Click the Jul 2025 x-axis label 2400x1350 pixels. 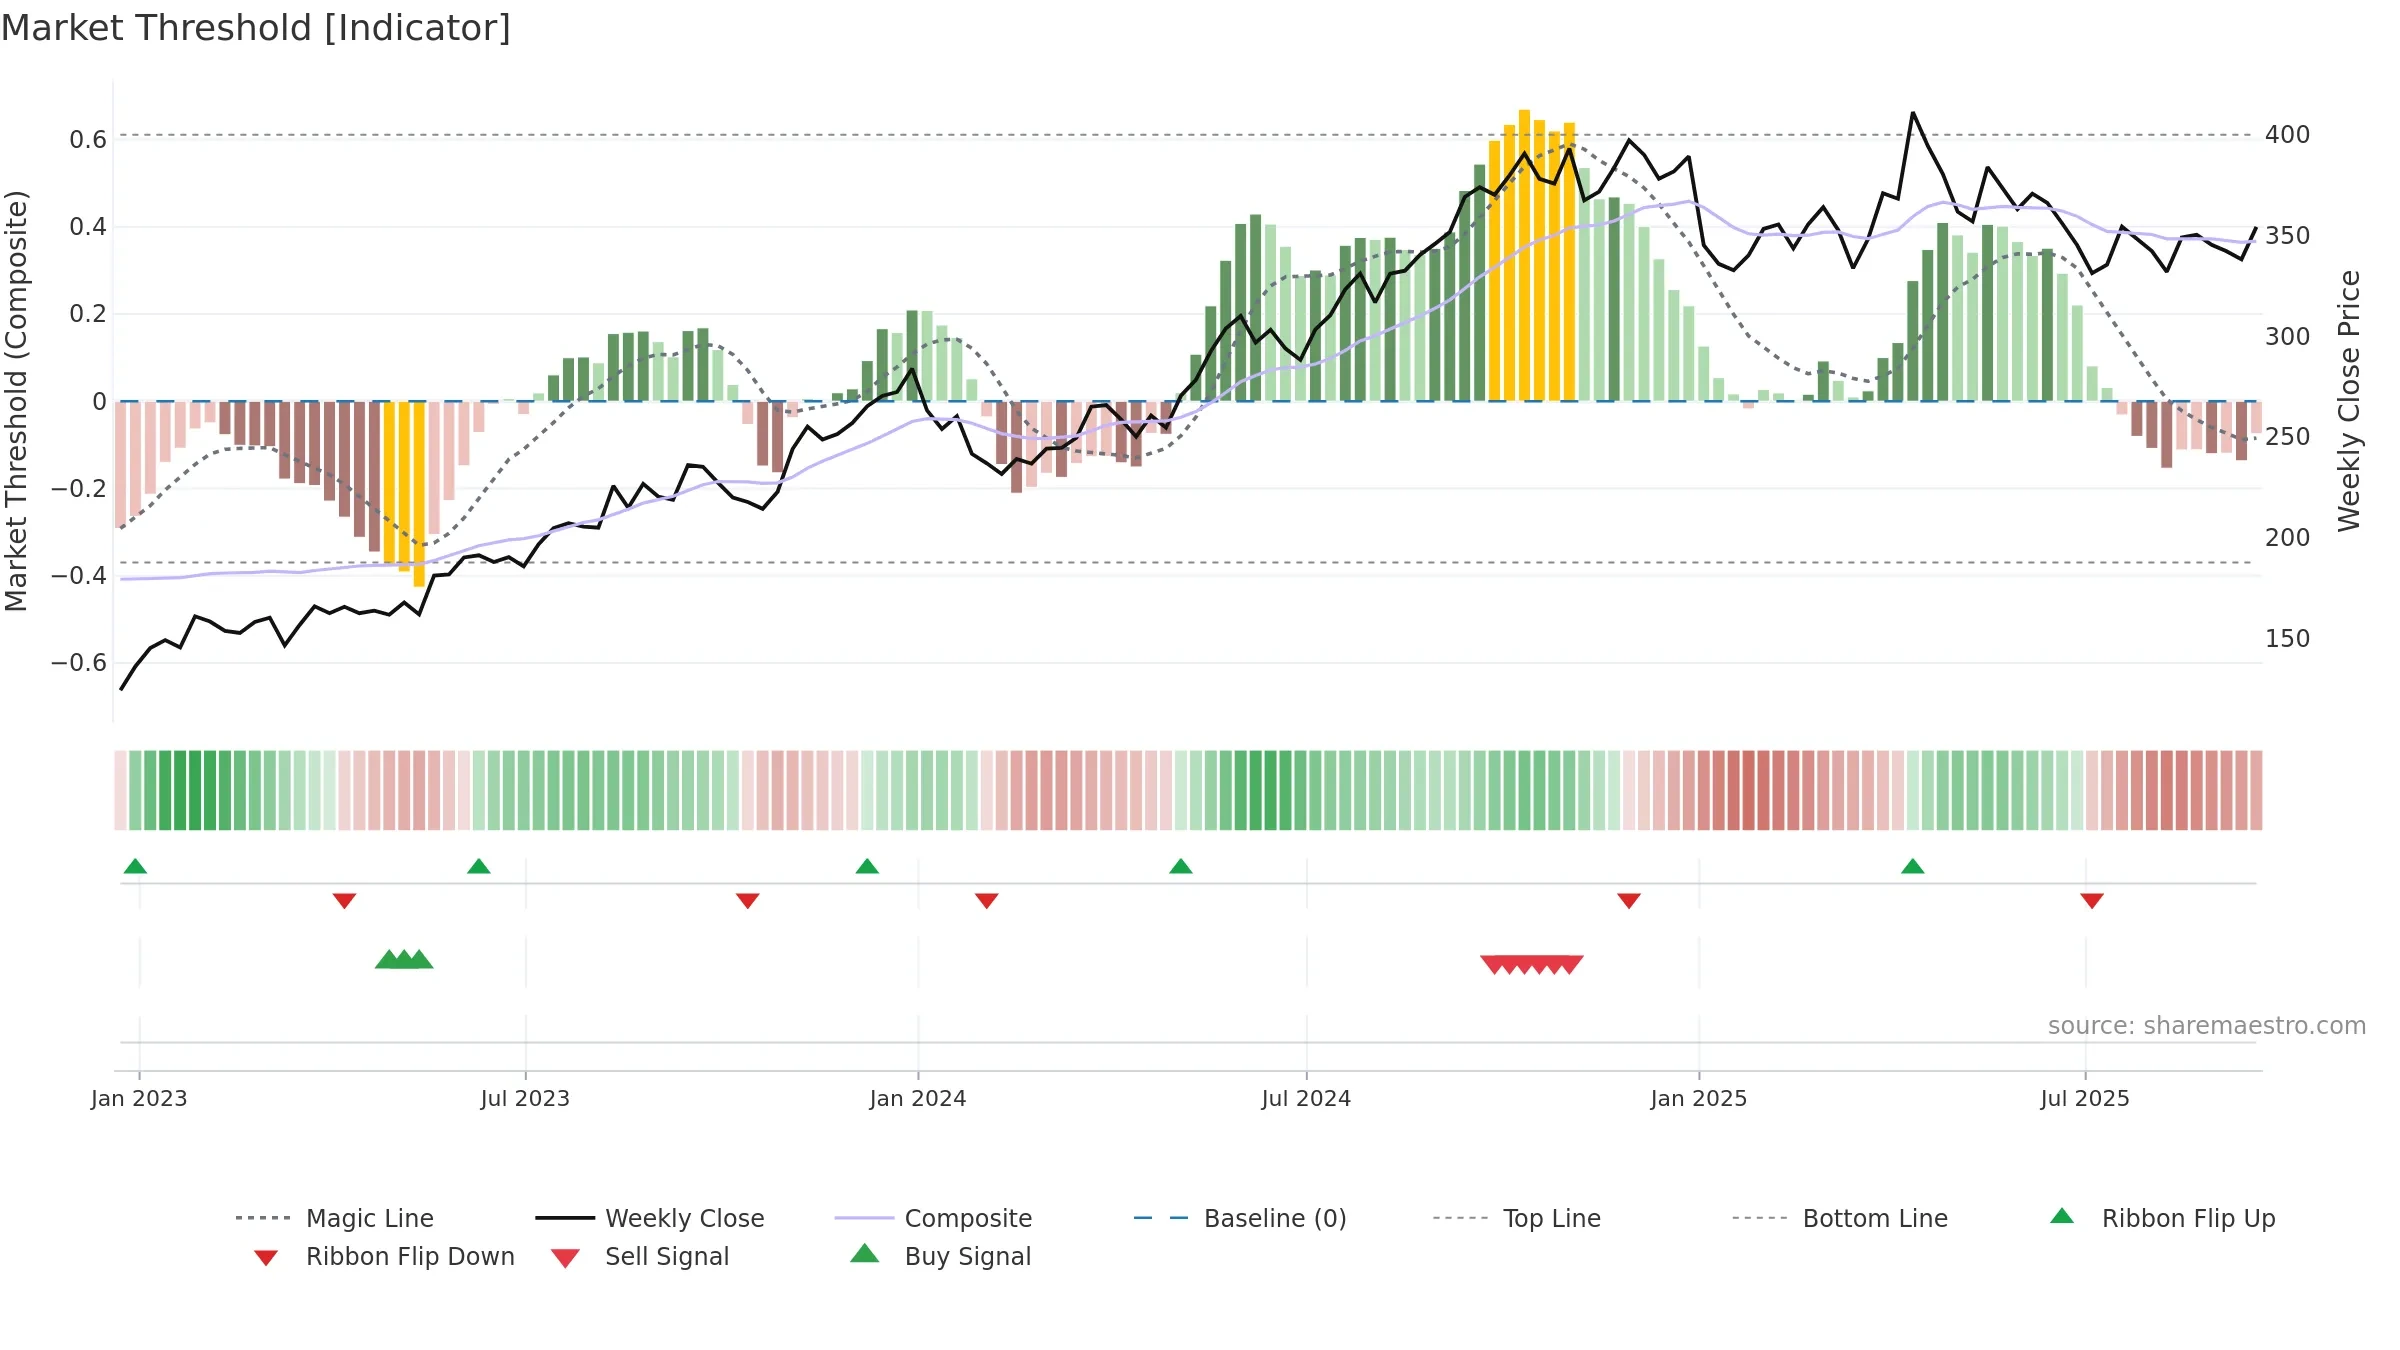(x=2085, y=1098)
